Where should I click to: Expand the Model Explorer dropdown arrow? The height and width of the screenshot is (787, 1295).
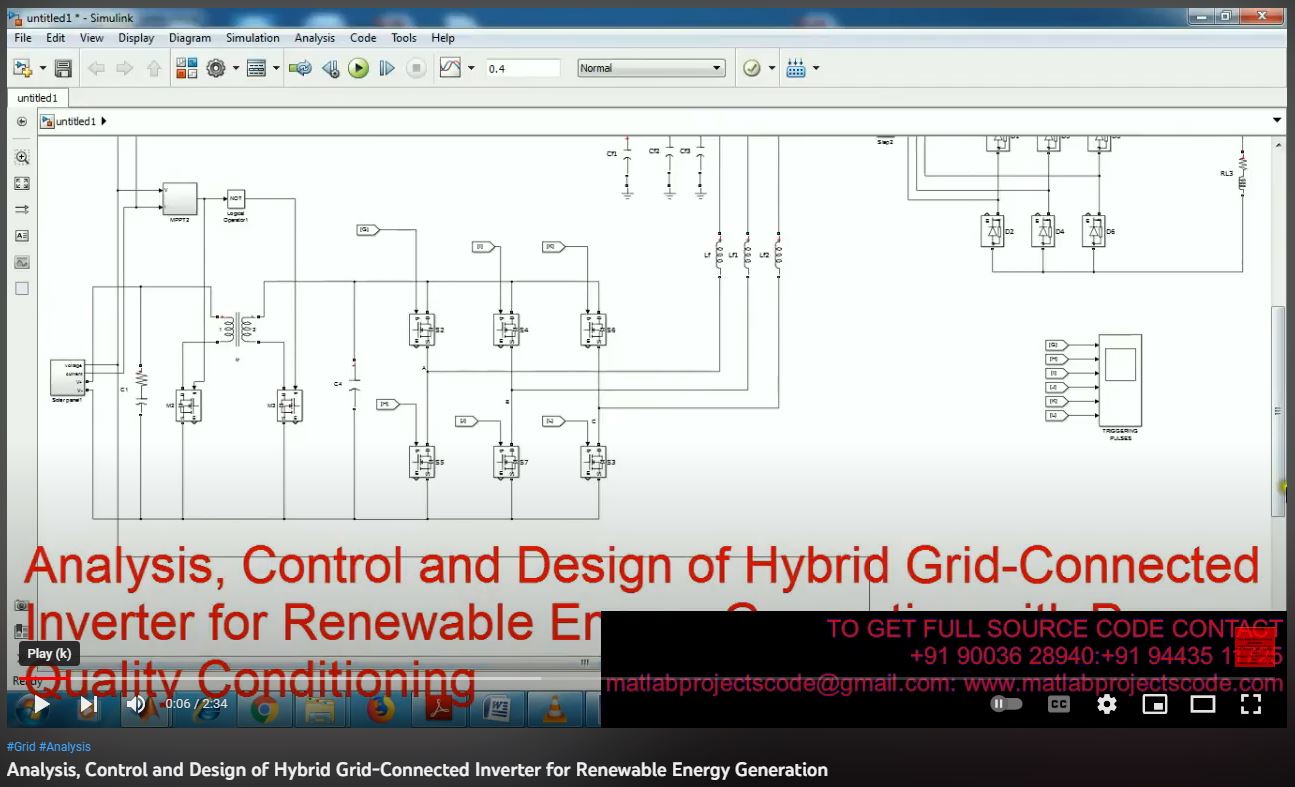pyautogui.click(x=276, y=68)
